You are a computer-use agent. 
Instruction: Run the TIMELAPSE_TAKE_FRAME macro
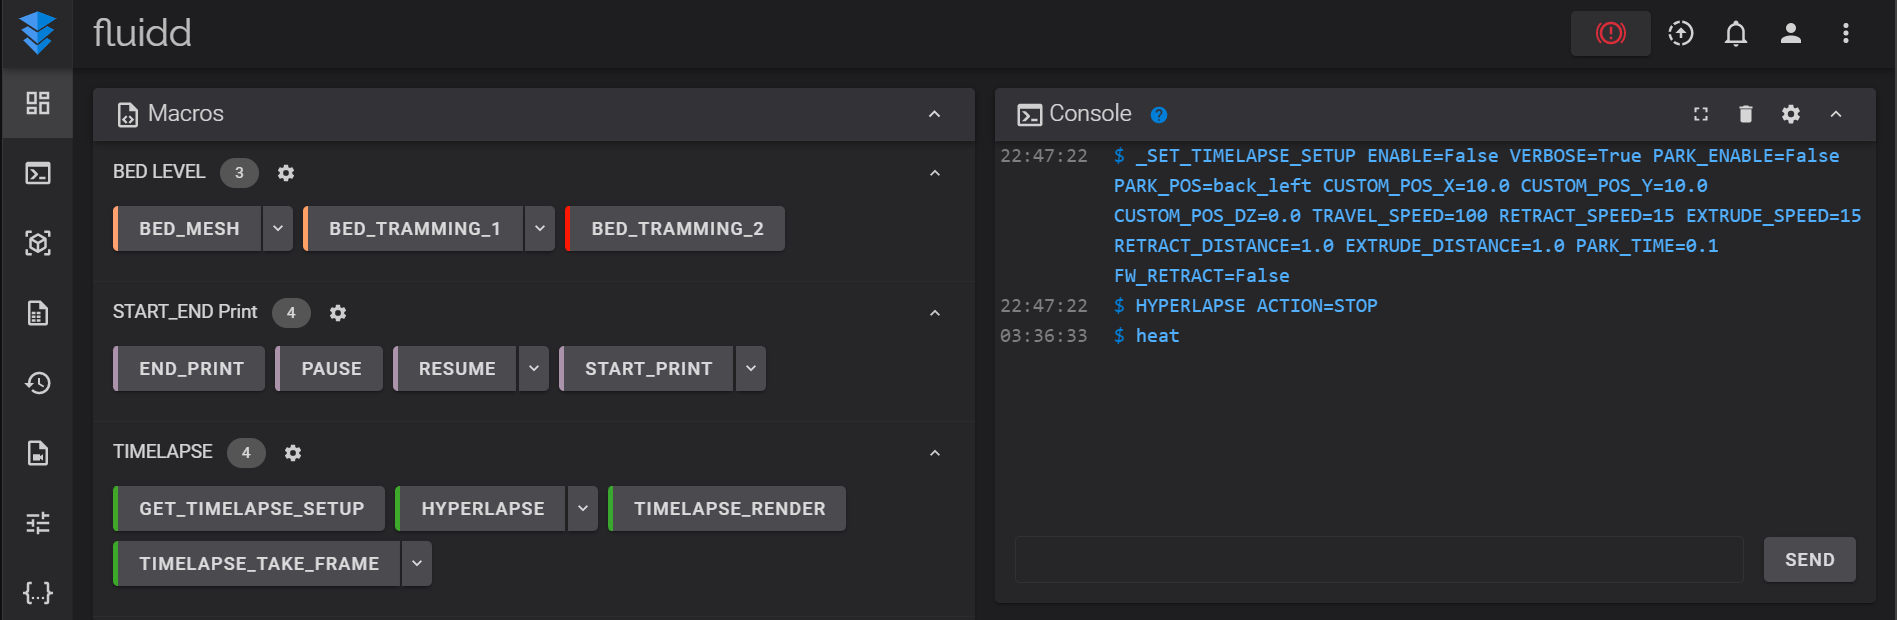point(258,564)
